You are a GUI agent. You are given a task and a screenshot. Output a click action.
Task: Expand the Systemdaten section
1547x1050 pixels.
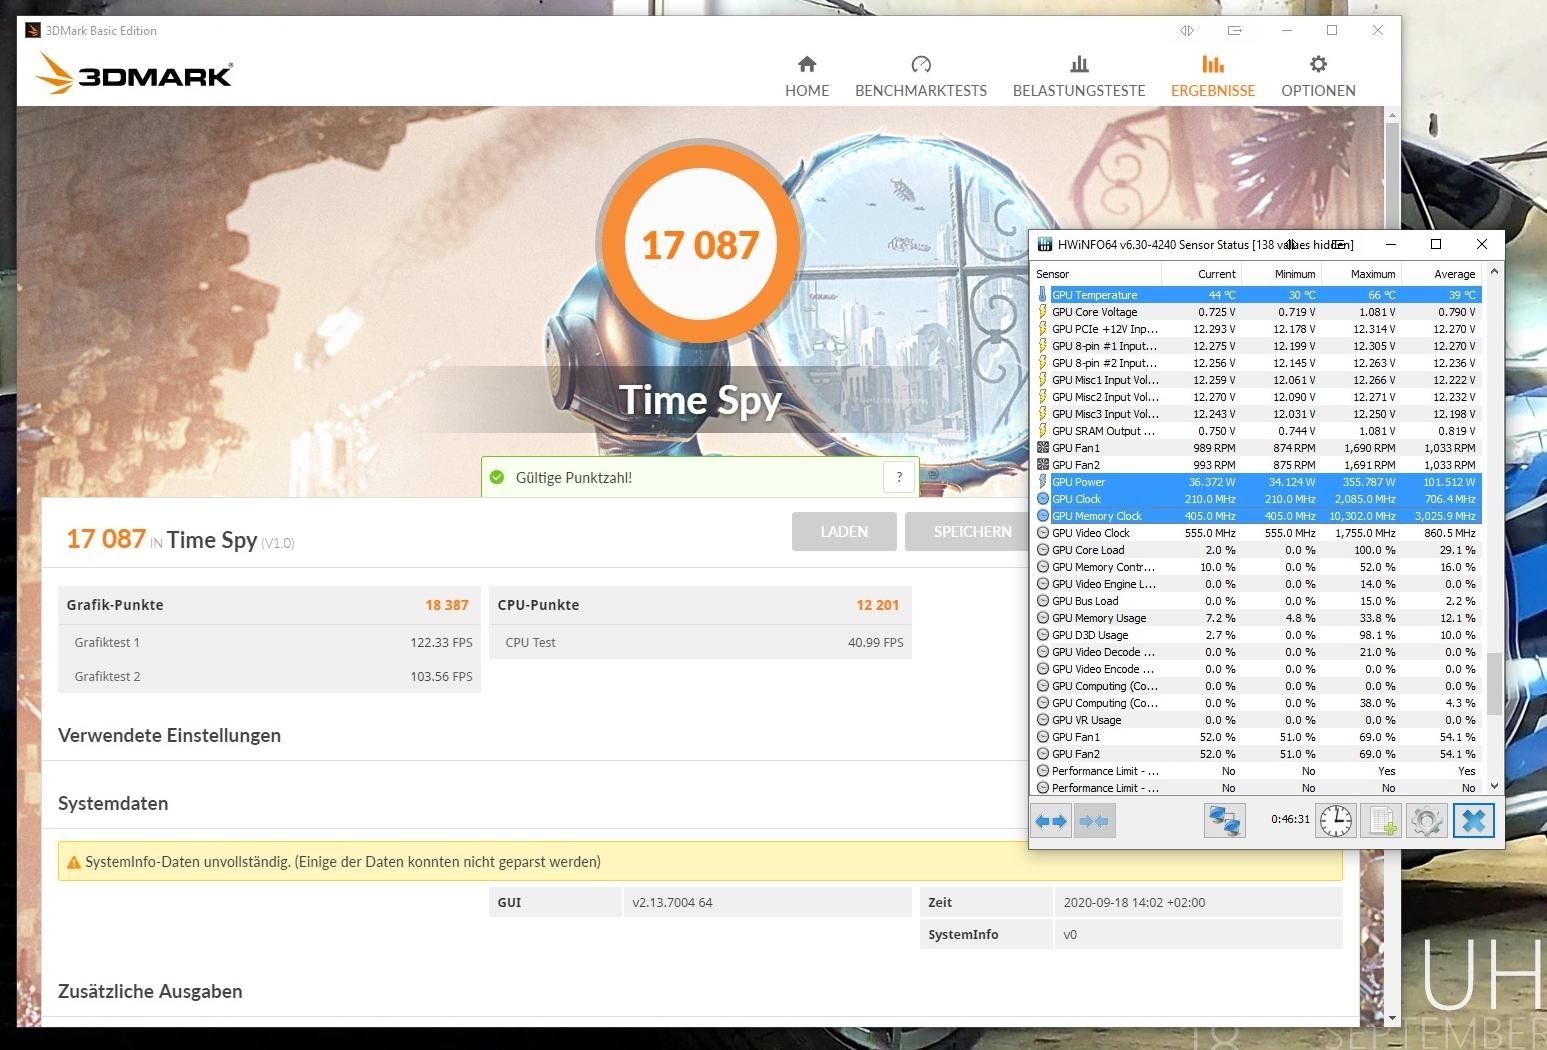click(x=113, y=803)
